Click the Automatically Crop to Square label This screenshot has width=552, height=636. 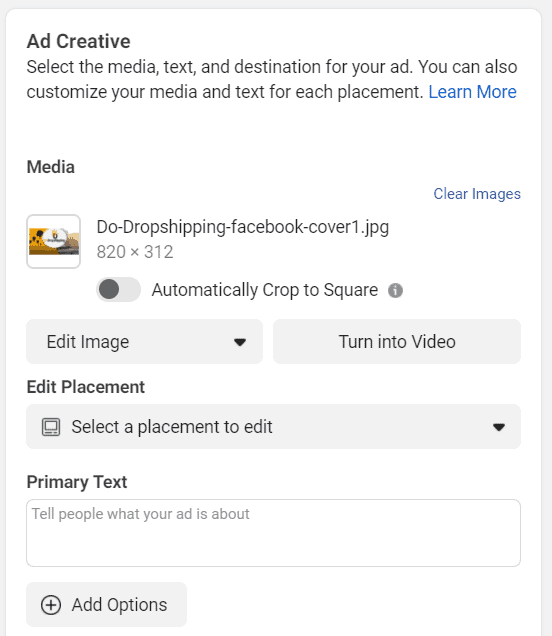point(265,290)
